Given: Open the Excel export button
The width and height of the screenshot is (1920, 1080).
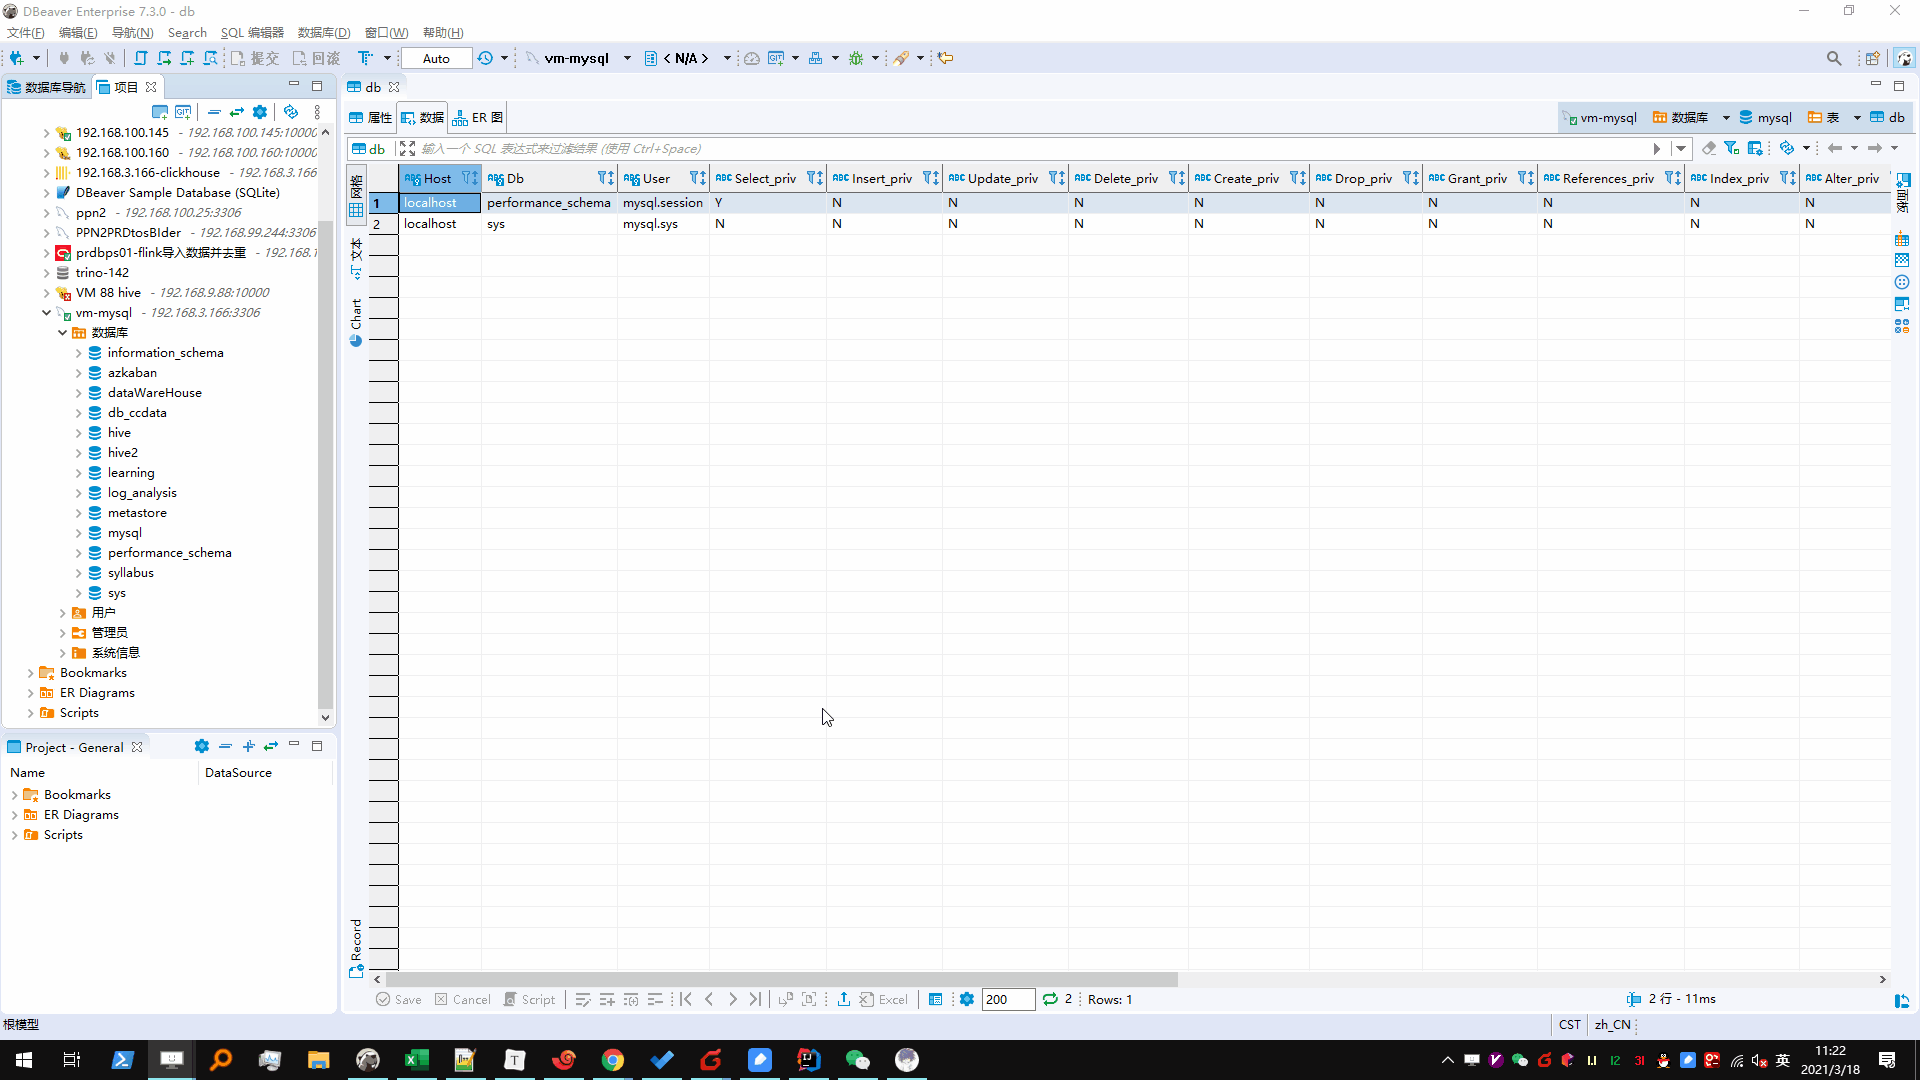Looking at the screenshot, I should [883, 999].
